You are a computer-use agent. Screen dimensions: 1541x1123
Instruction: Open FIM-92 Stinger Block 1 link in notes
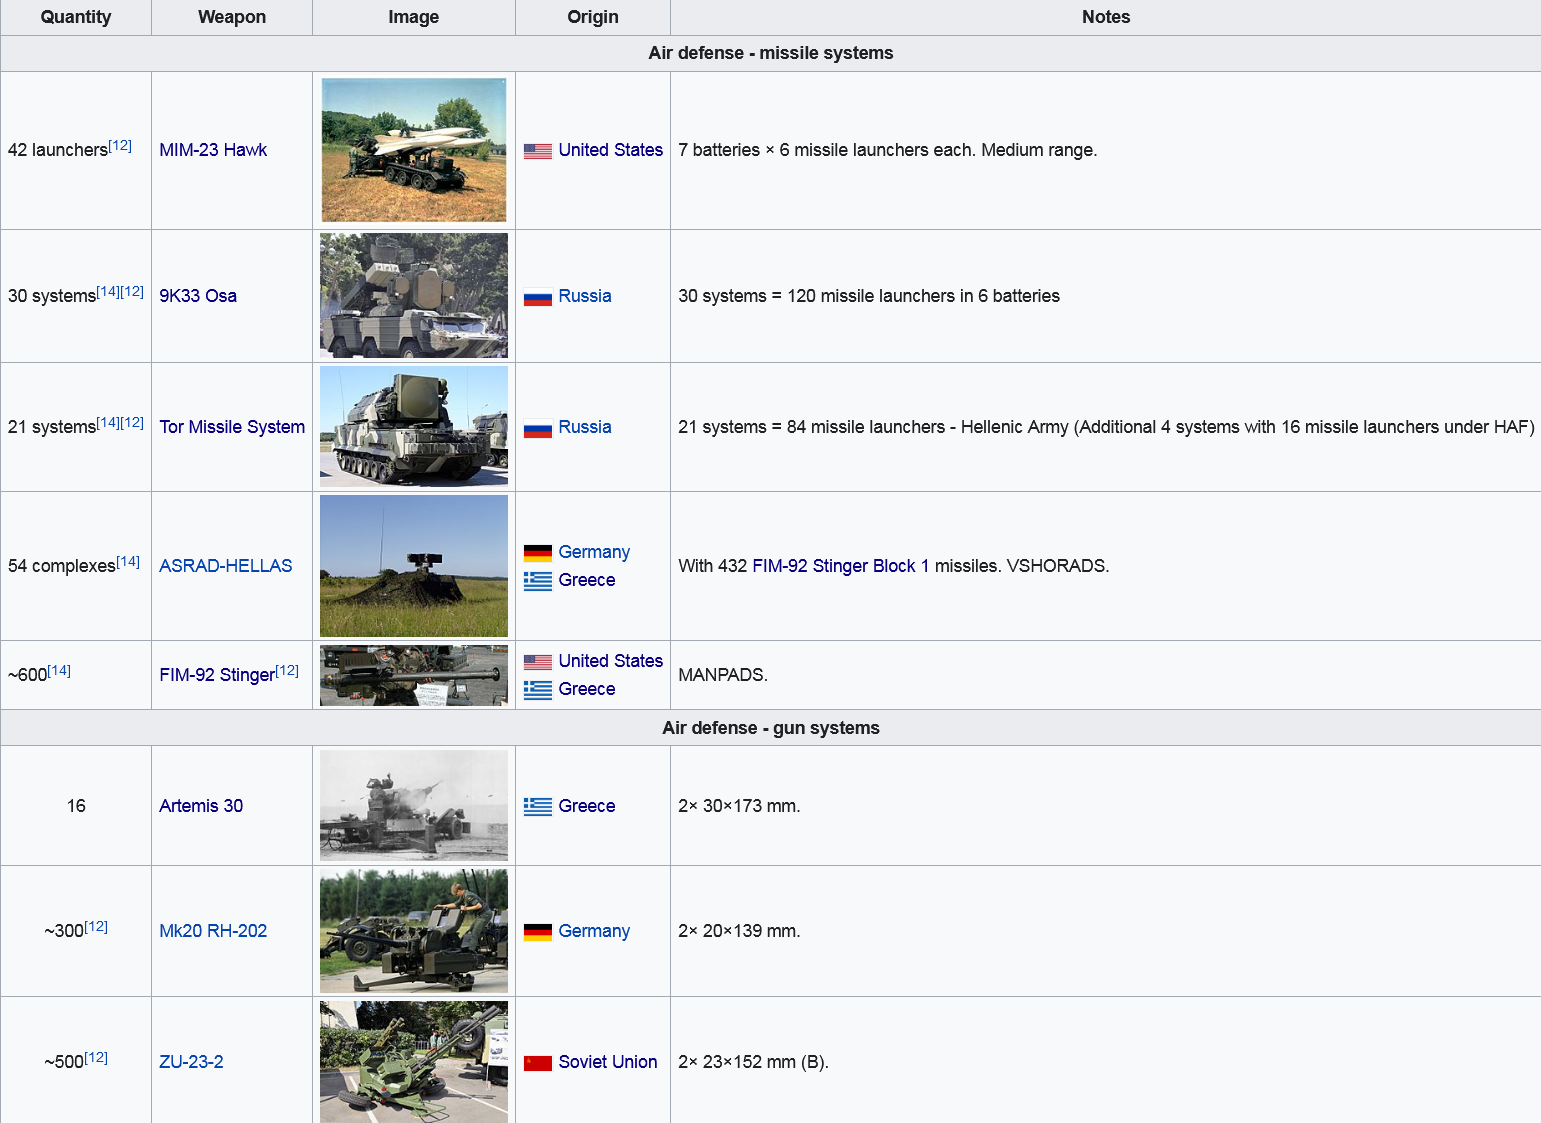(x=841, y=566)
